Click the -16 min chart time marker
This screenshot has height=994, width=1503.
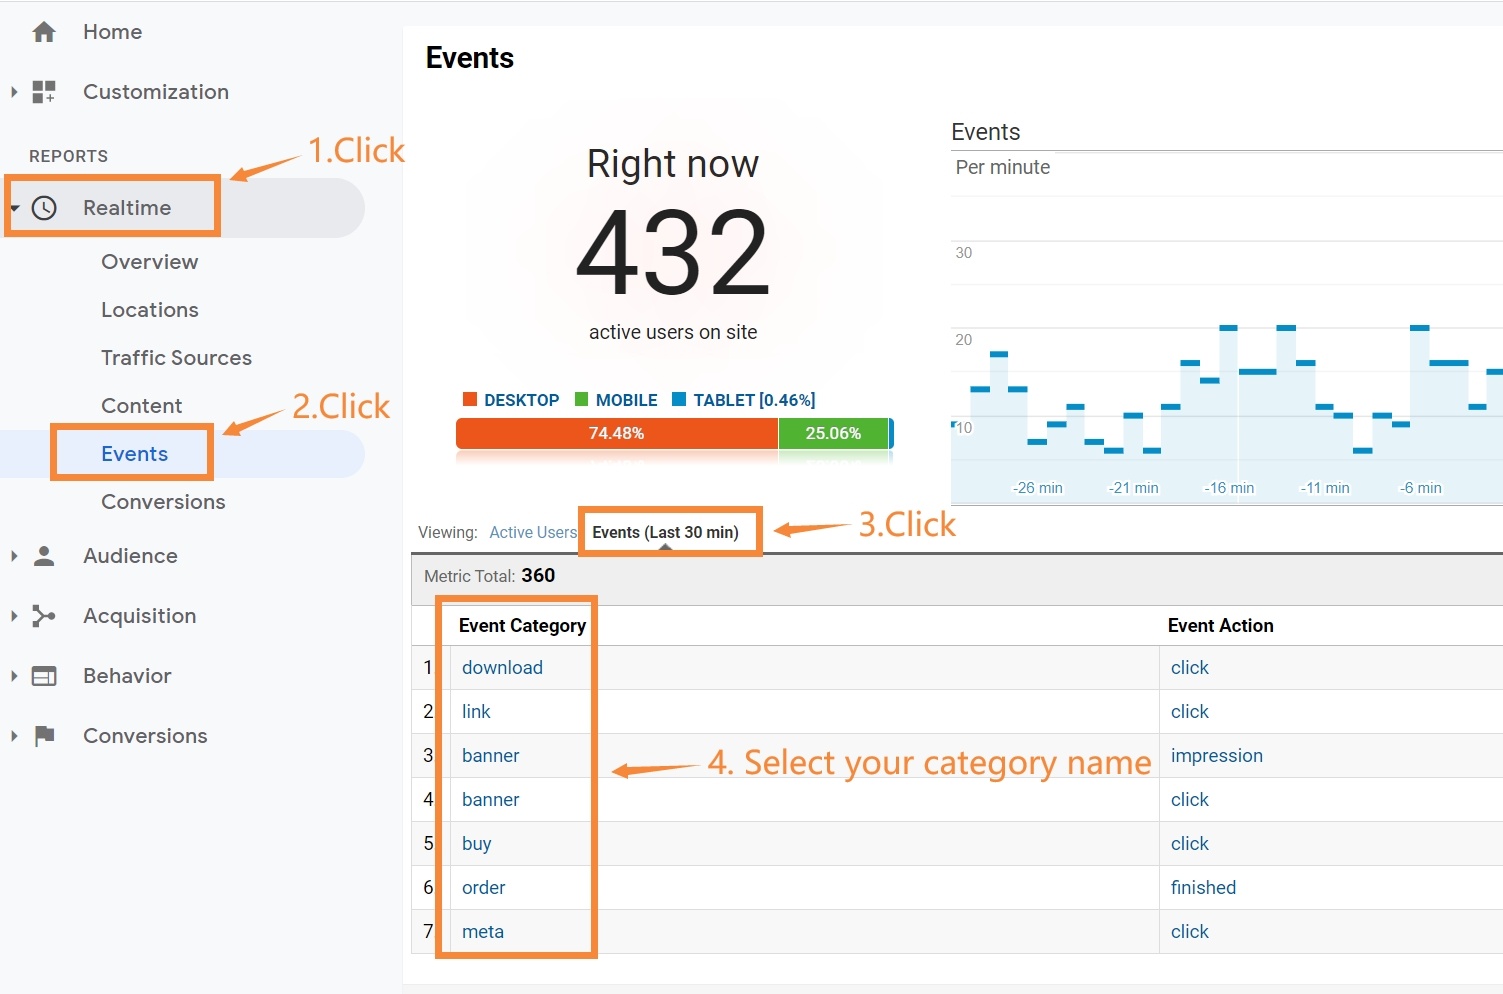1229,488
